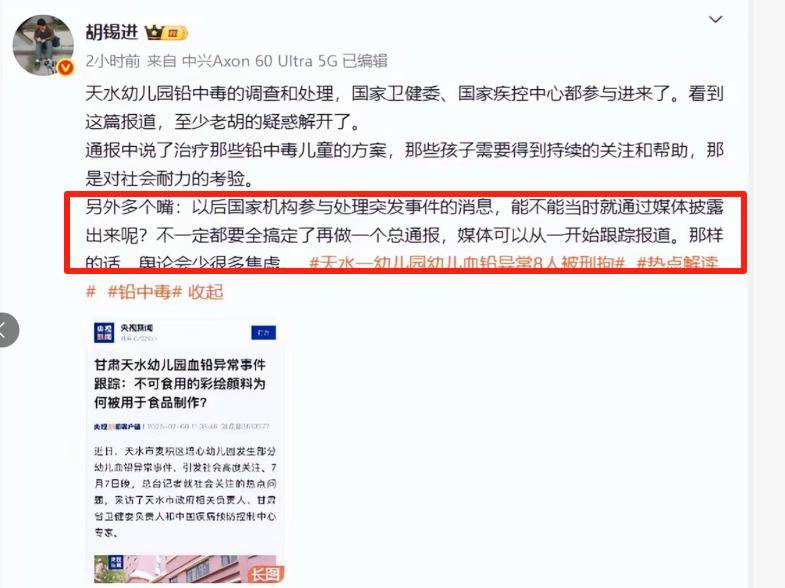Click the red-highlighted paragraph starting 另外多个嘴
785x588 pixels.
(405, 234)
